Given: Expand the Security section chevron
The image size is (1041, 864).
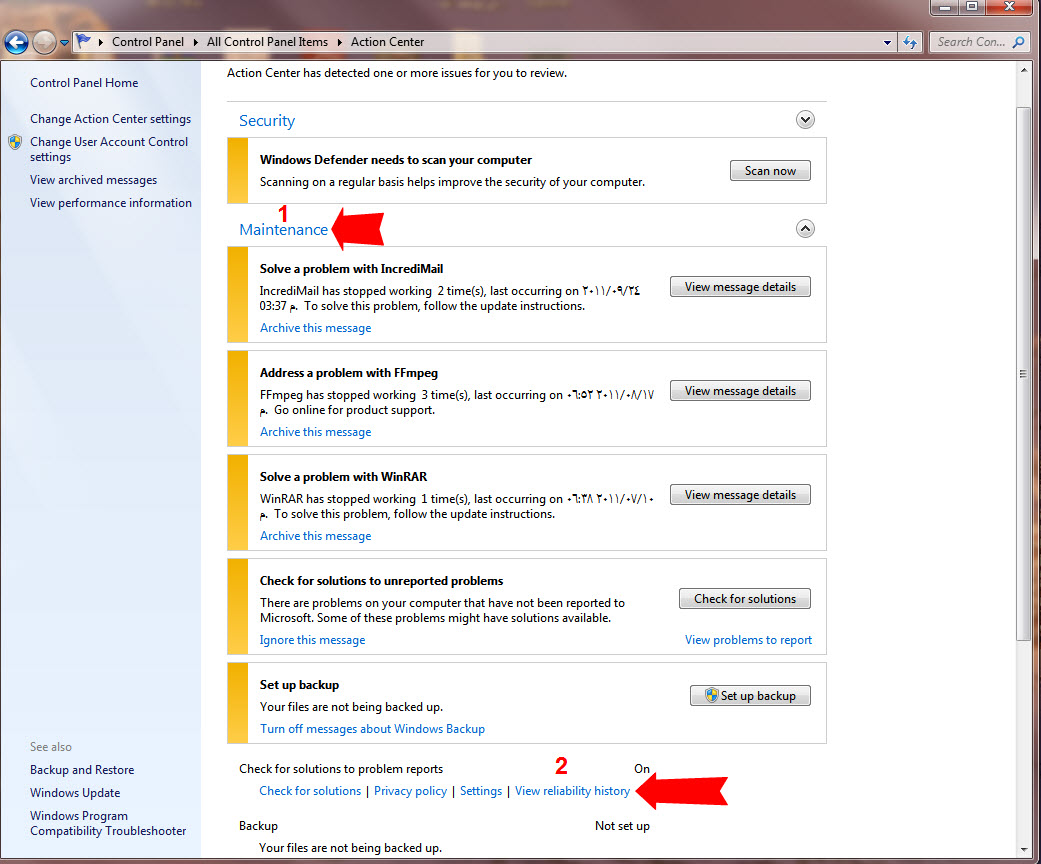Looking at the screenshot, I should [805, 120].
